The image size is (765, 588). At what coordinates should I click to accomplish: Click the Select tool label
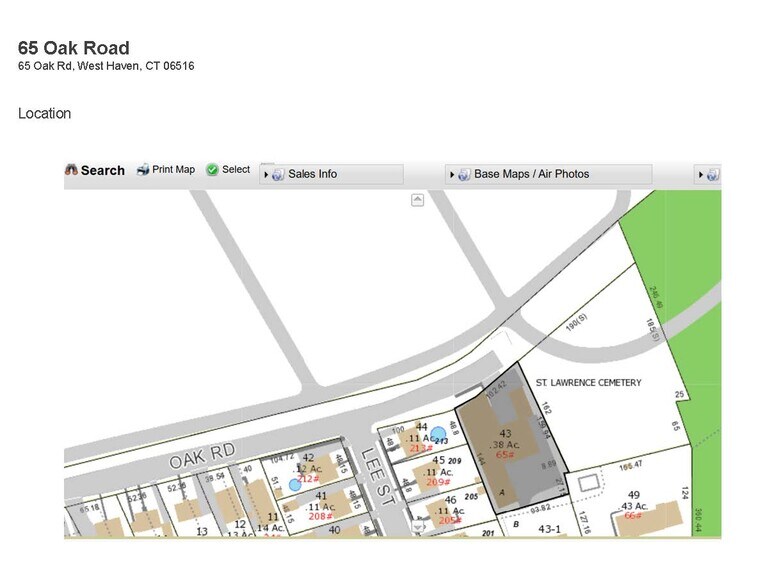tap(236, 170)
